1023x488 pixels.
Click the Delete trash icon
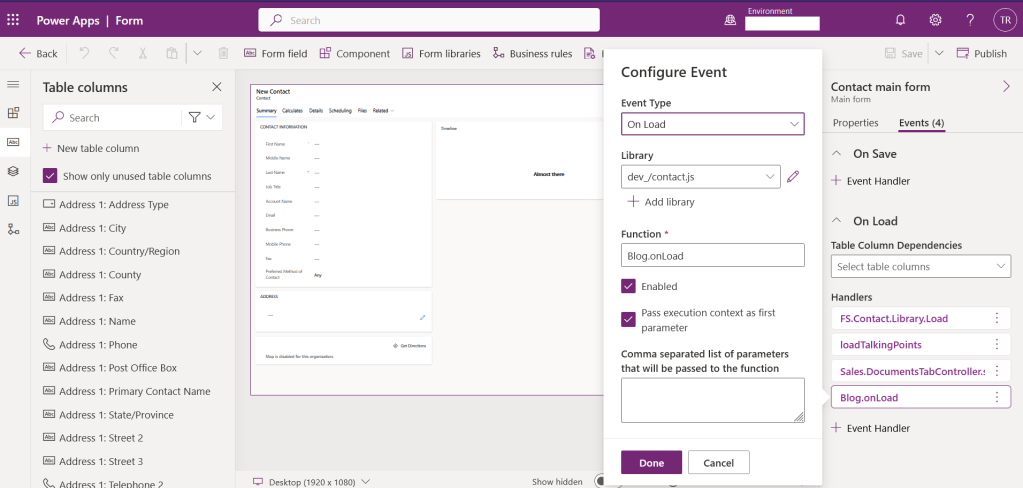coord(223,53)
